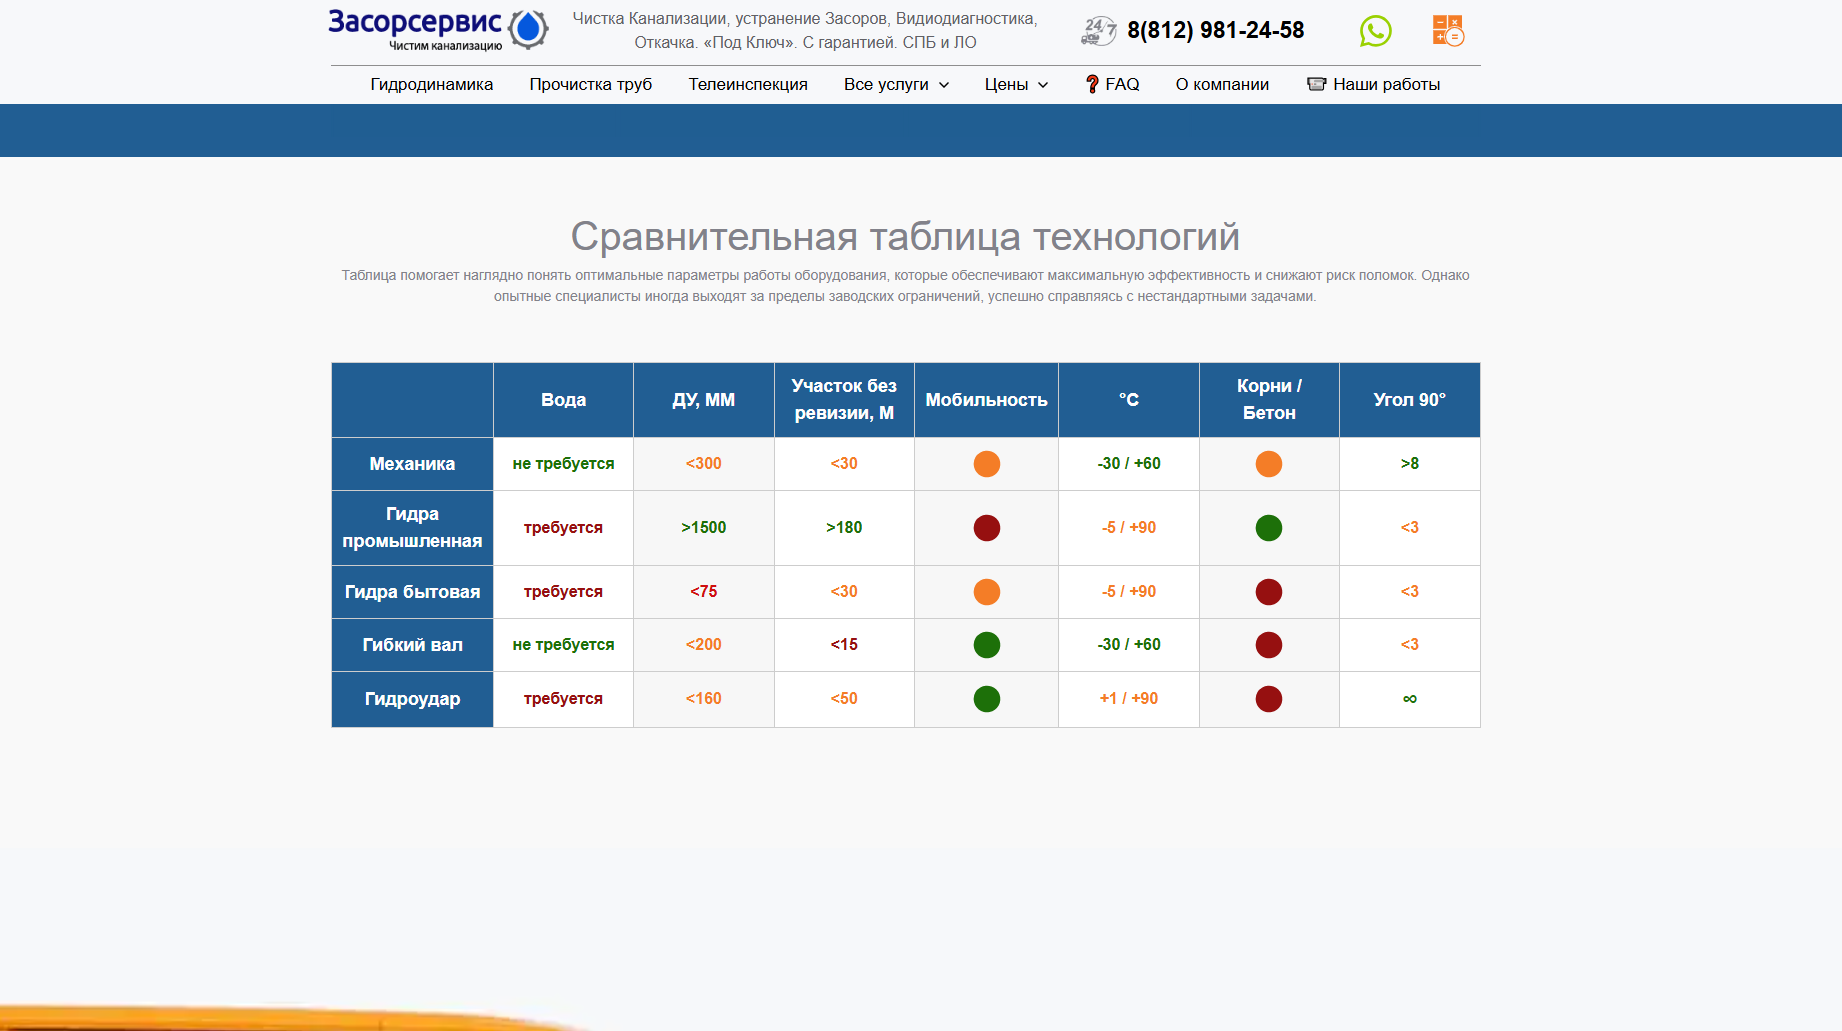Expand Все услуги dropdown
The image size is (1842, 1031).
896,84
